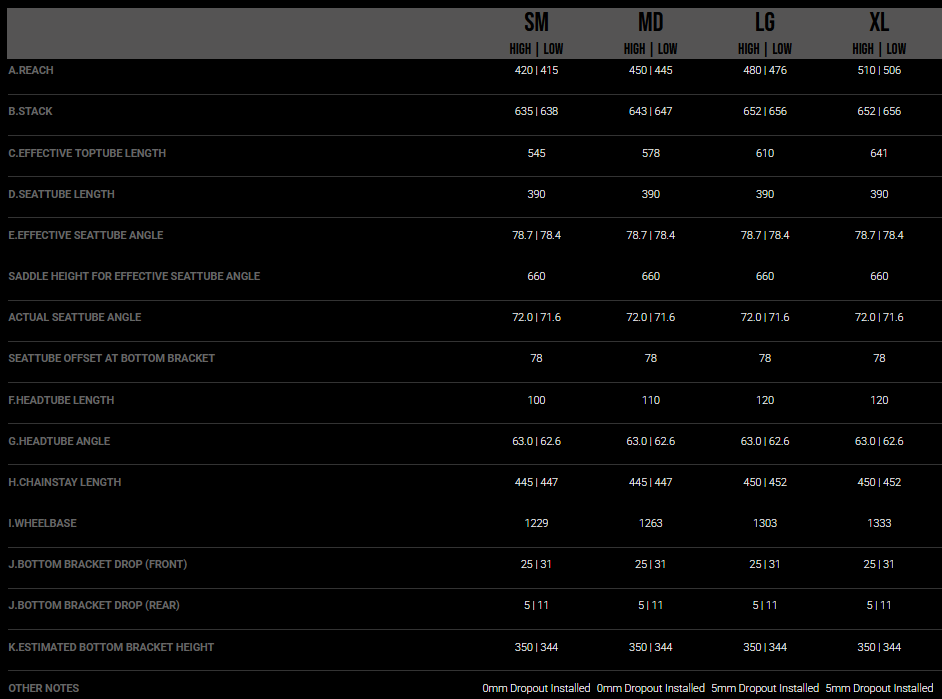Click the F.HEADTUBE LENGTH row label
The width and height of the screenshot is (942, 699).
coord(61,400)
